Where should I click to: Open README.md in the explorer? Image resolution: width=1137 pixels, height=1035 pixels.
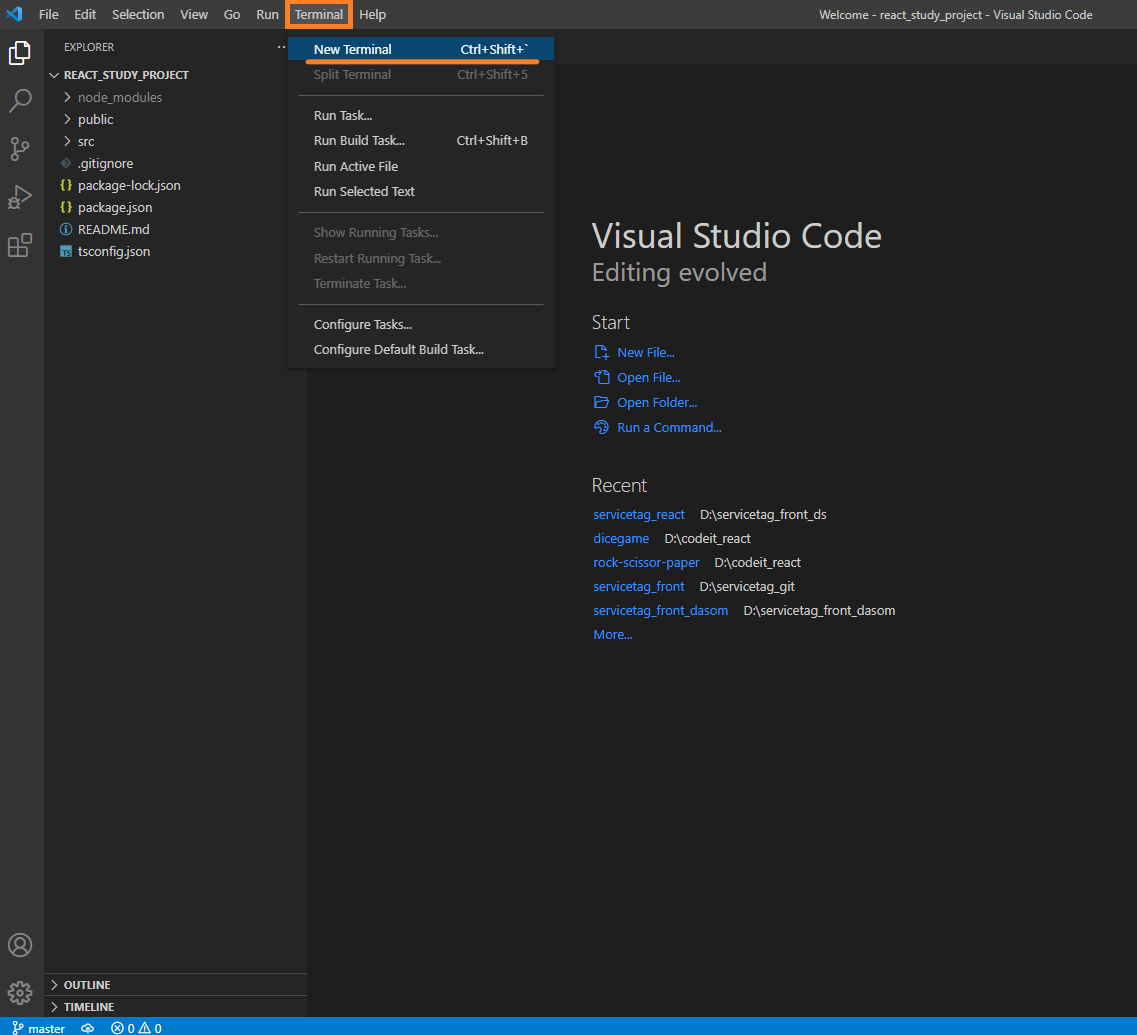[x=175, y=229]
